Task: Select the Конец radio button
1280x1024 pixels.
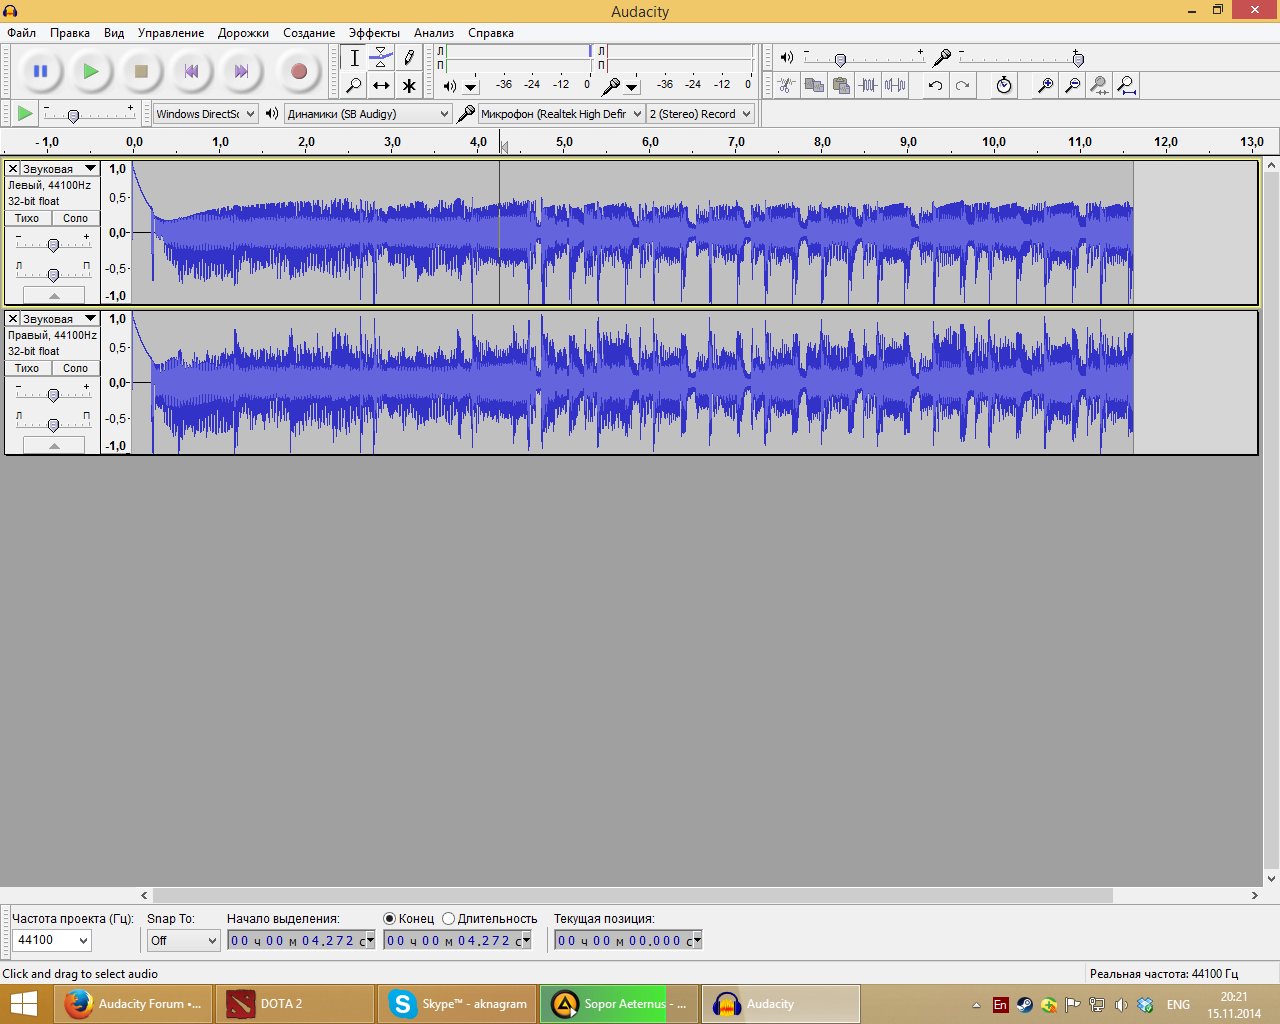Action: (389, 919)
